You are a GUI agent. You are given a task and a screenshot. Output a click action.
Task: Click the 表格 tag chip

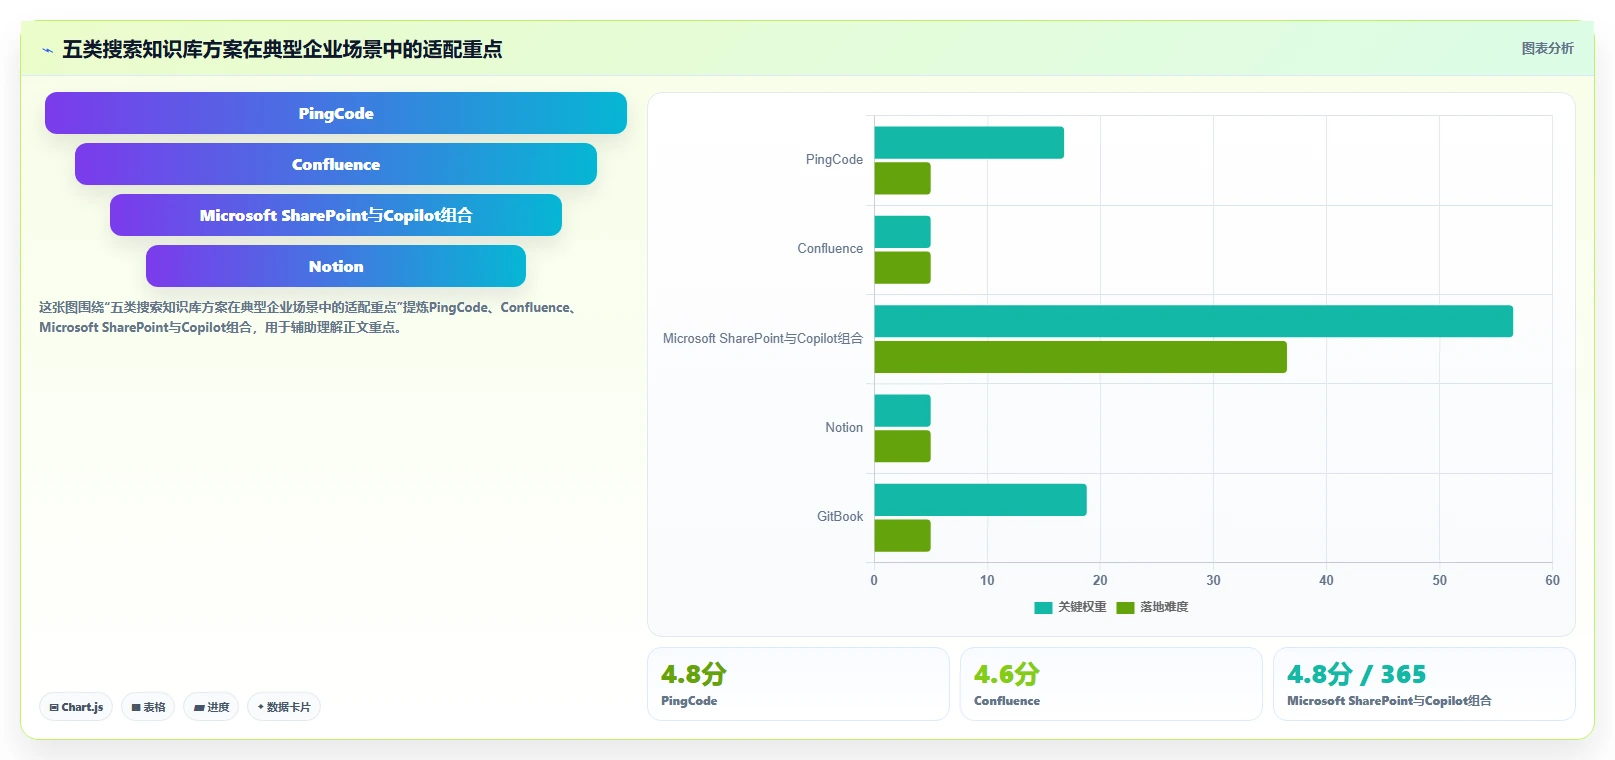tap(148, 707)
